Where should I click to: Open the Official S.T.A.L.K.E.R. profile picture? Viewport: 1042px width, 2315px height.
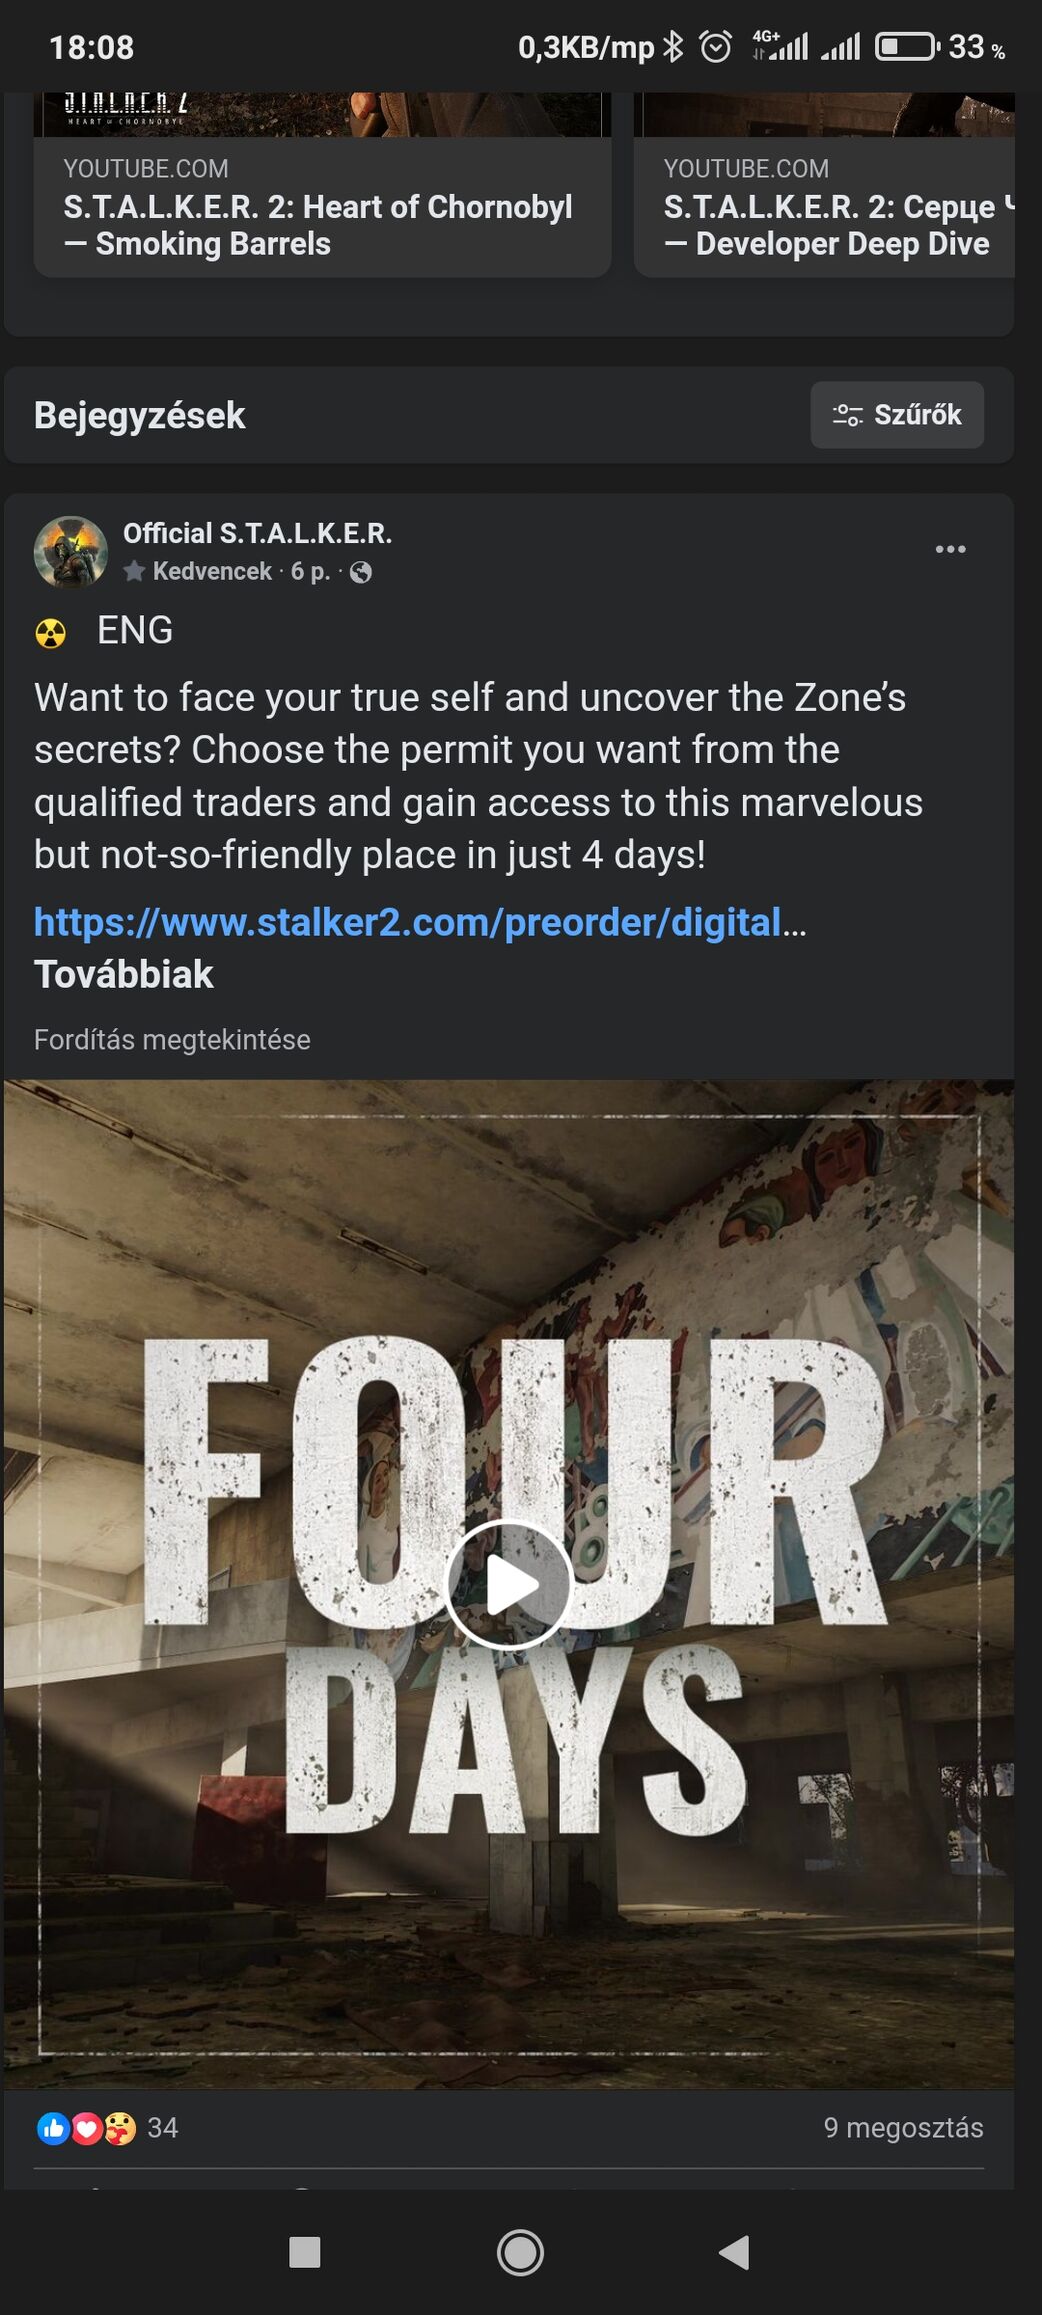71,552
